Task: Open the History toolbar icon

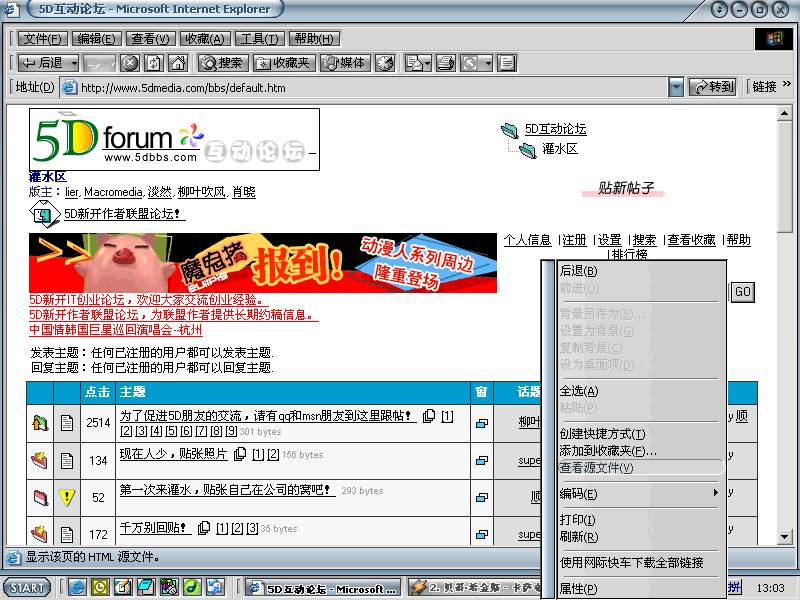Action: pyautogui.click(x=385, y=63)
